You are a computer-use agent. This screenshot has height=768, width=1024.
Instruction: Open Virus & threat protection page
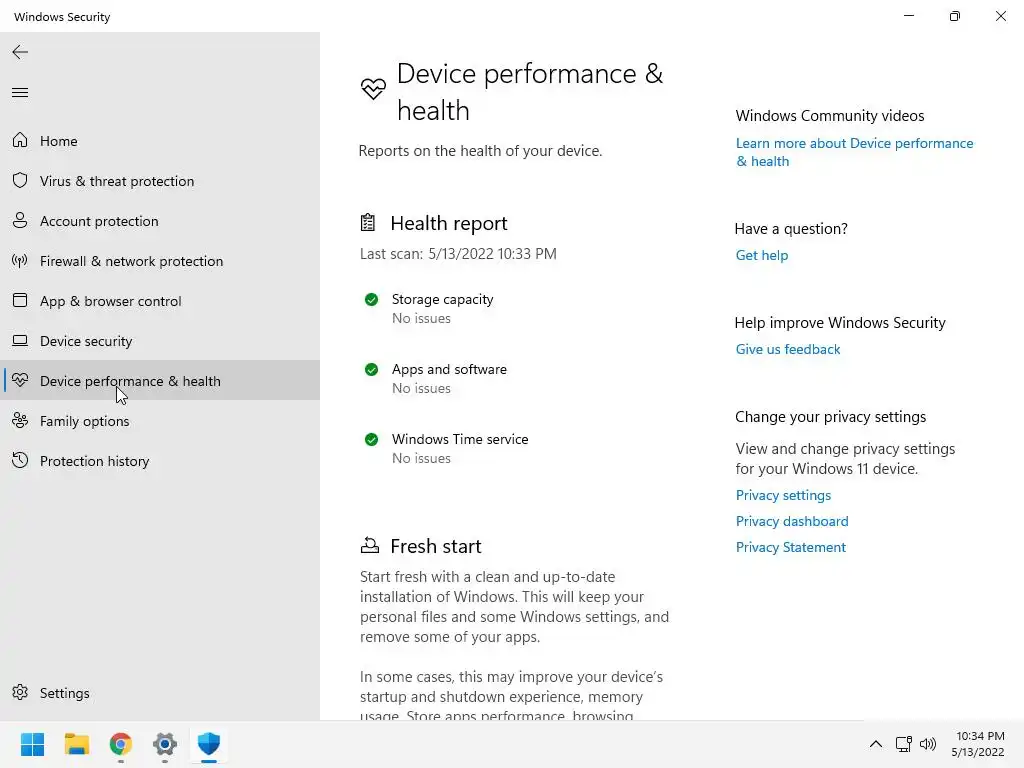[x=160, y=181]
